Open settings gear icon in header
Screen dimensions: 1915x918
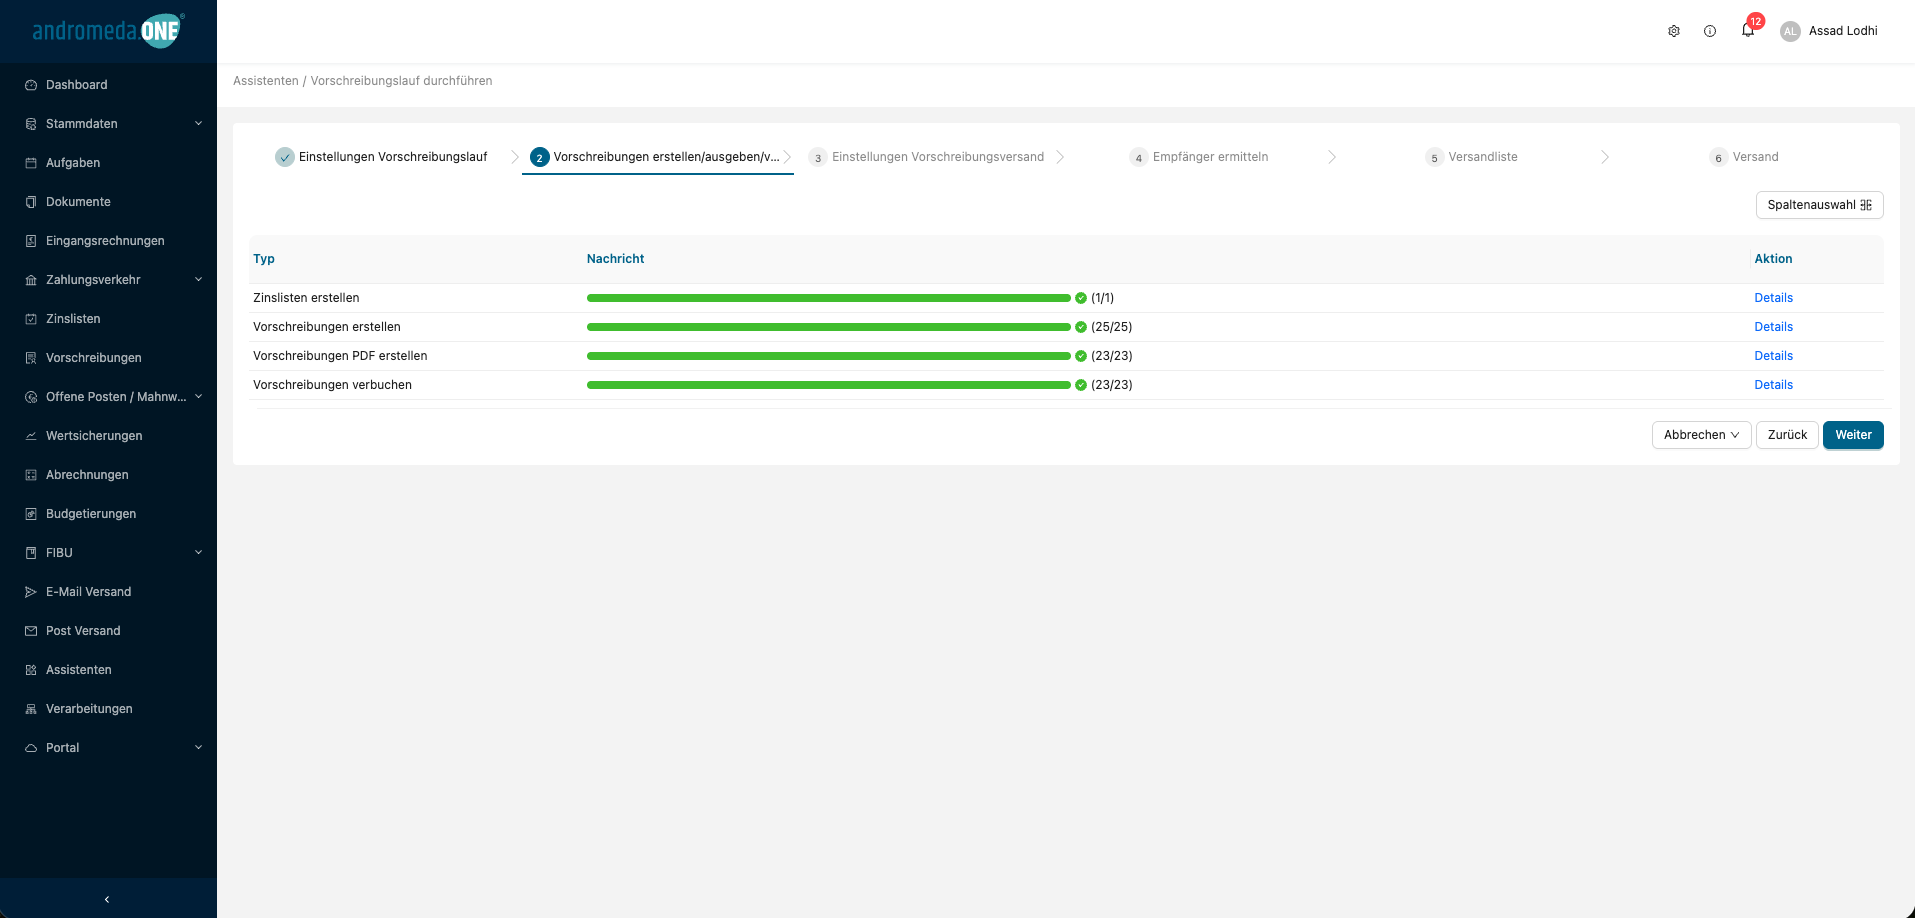click(1673, 31)
